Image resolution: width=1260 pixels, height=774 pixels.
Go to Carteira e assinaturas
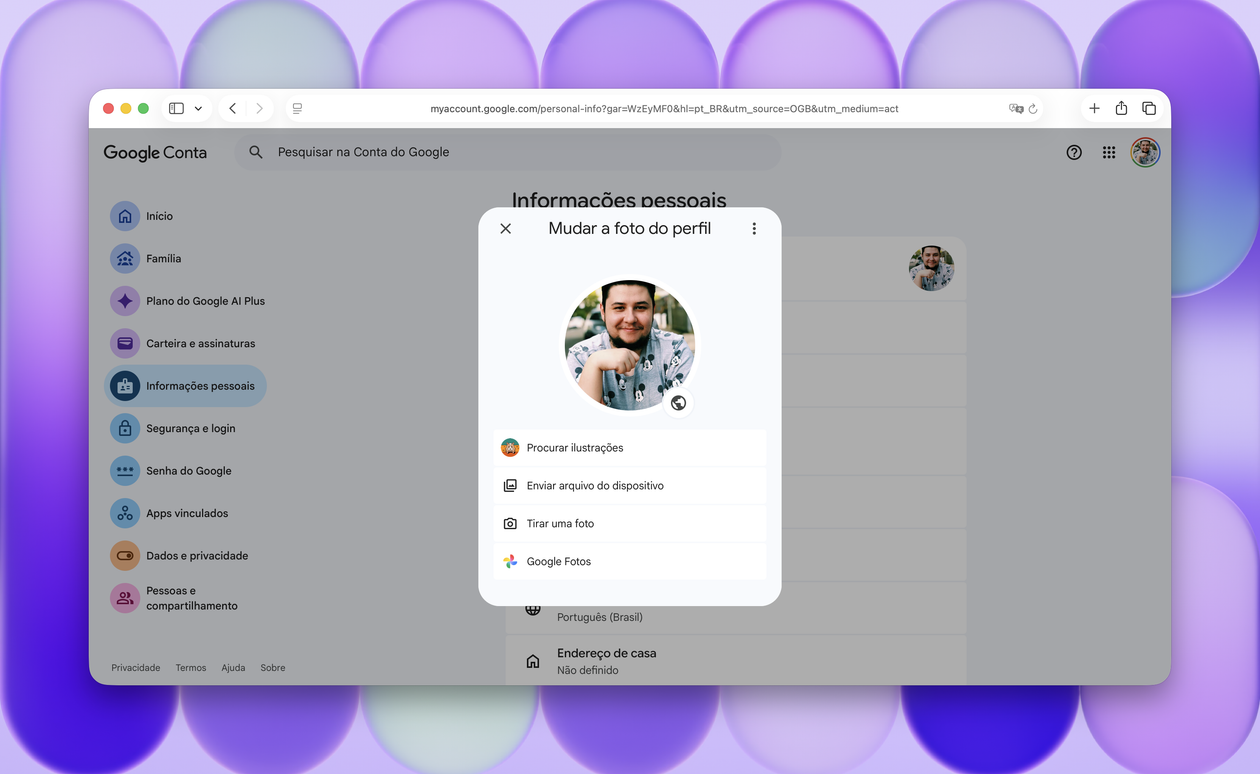pos(186,344)
